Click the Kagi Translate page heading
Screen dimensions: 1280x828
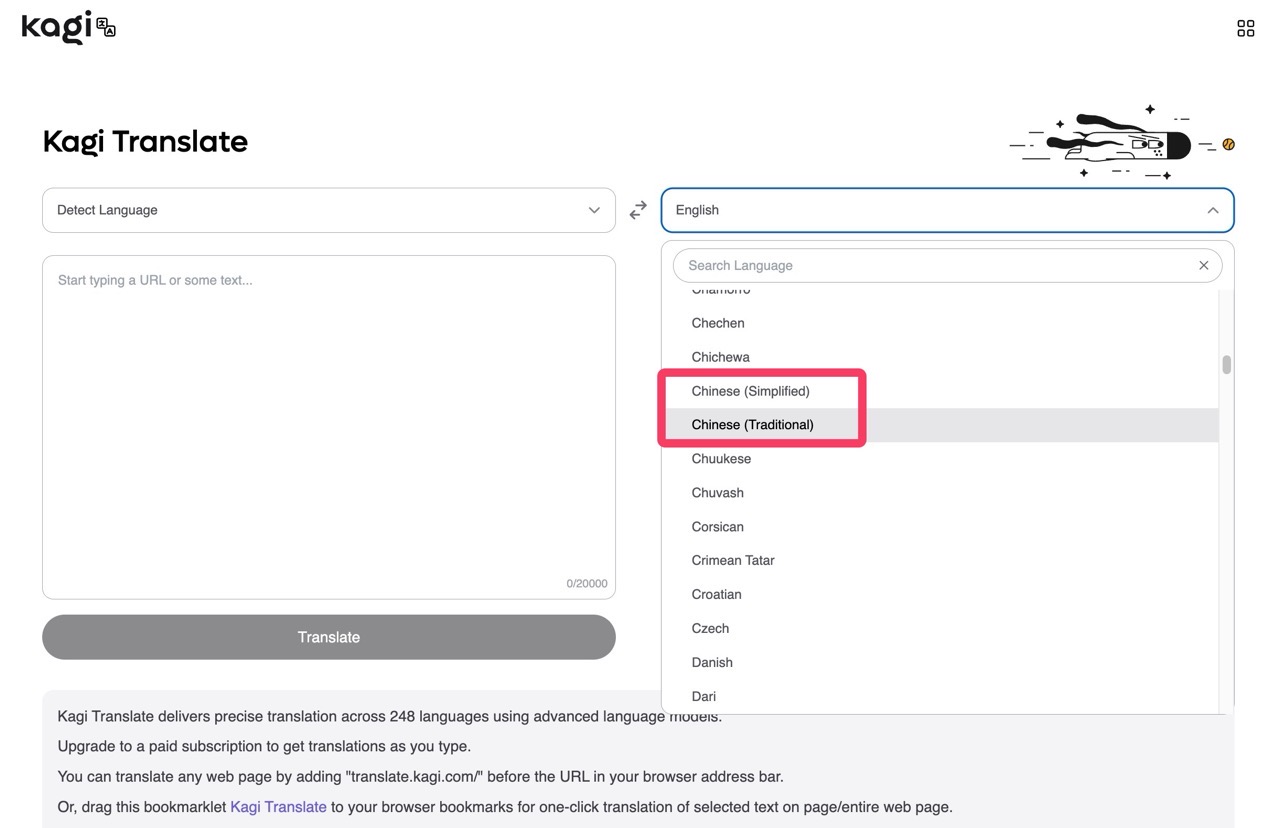(145, 142)
